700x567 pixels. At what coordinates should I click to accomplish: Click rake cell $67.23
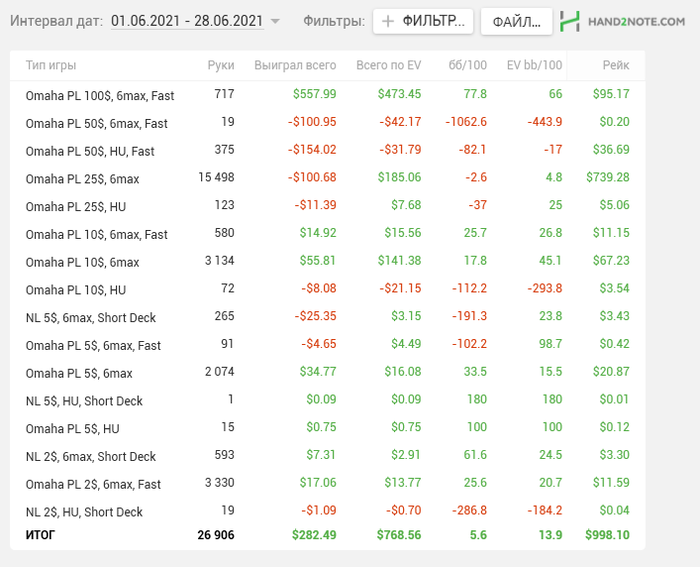pyautogui.click(x=611, y=260)
